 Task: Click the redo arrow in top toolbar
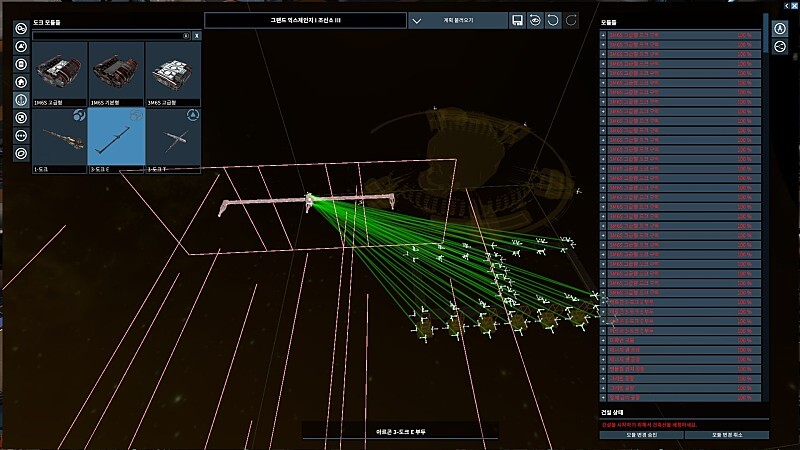tap(571, 20)
